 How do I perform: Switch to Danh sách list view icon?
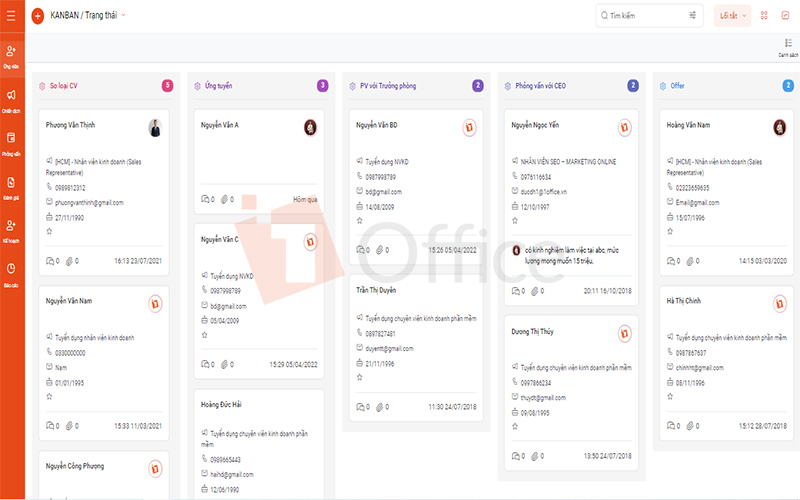tap(788, 47)
